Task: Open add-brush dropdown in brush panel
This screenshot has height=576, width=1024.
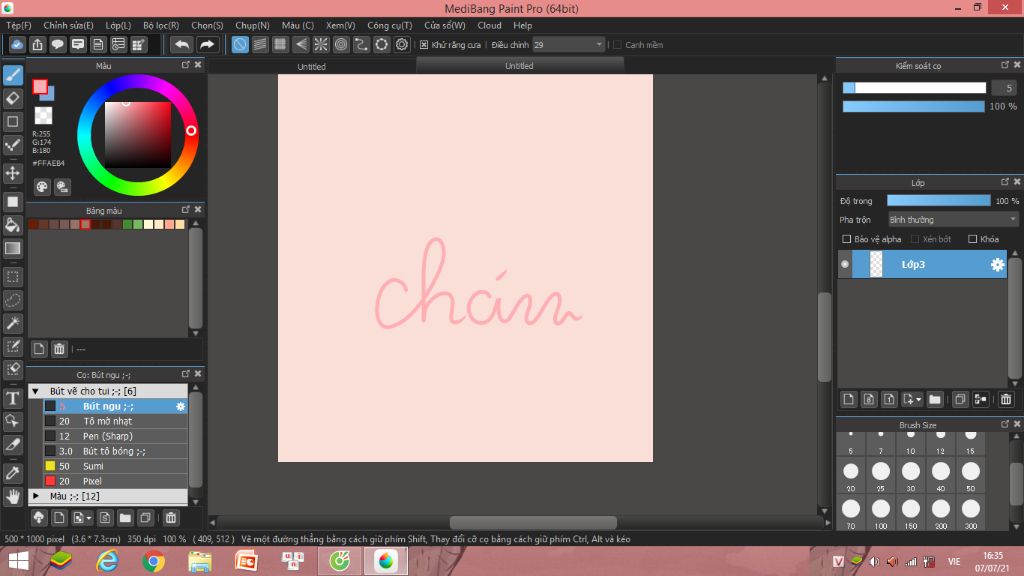Action: pos(88,518)
